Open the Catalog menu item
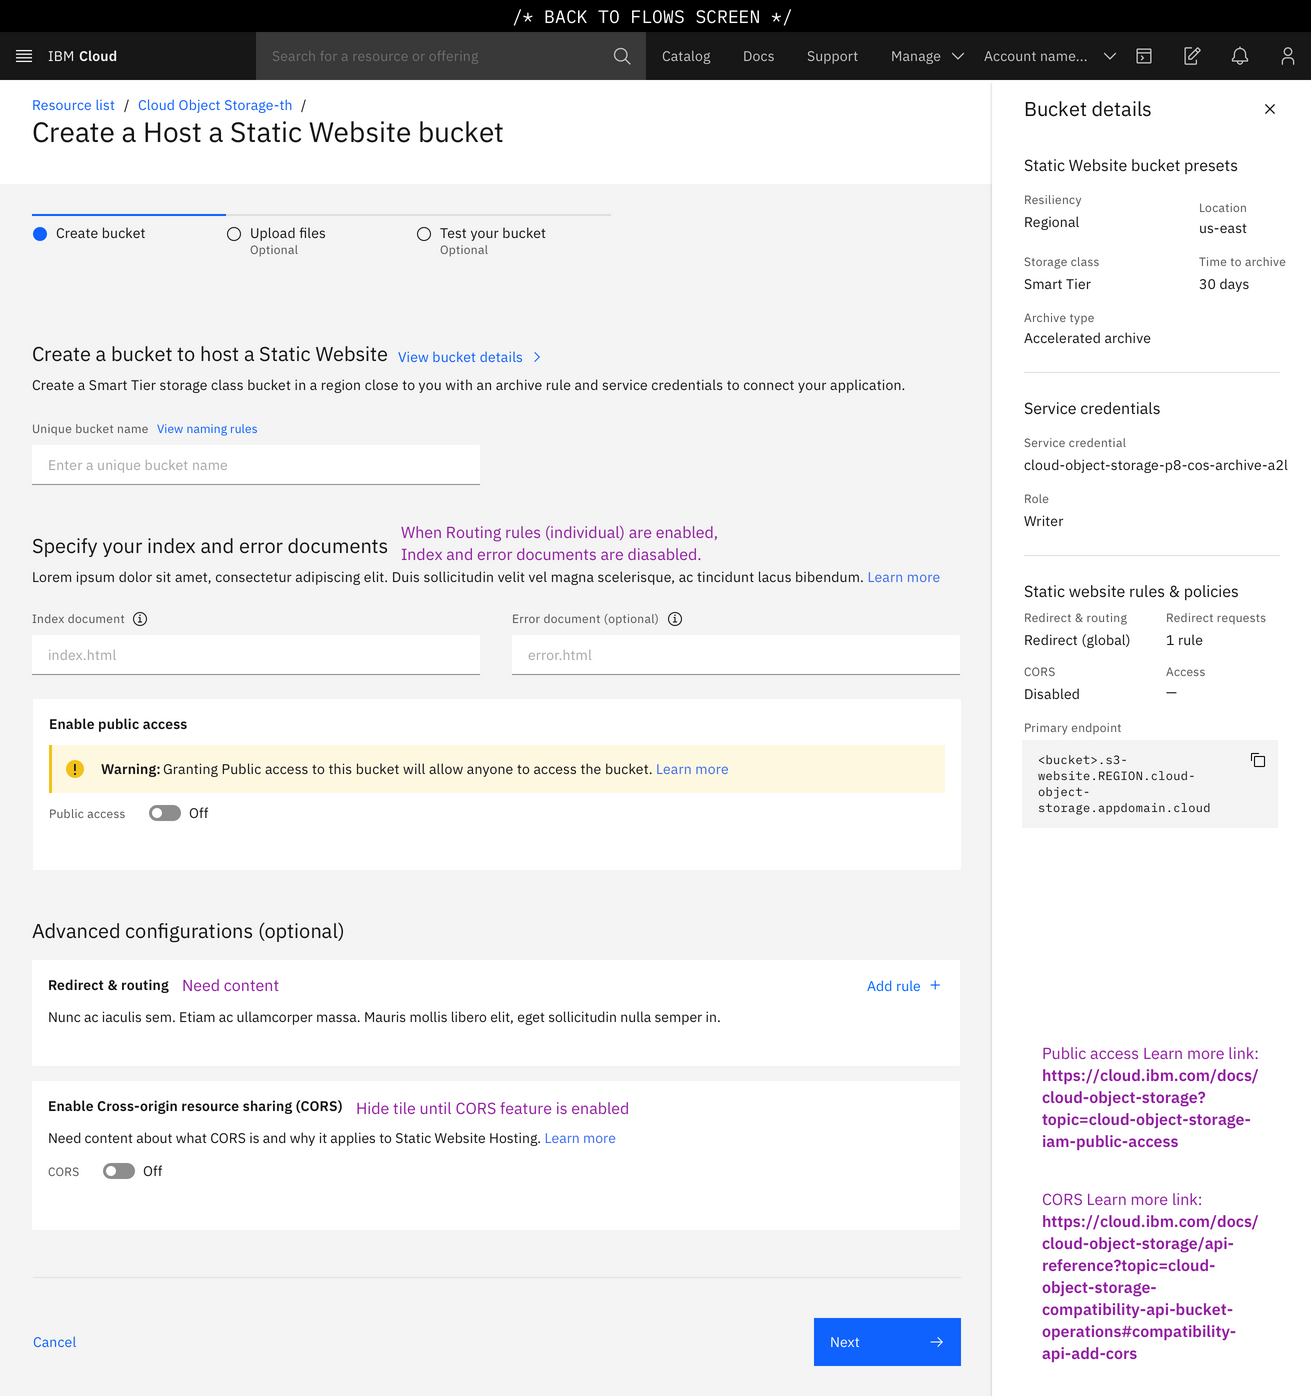The image size is (1311, 1396). [686, 56]
